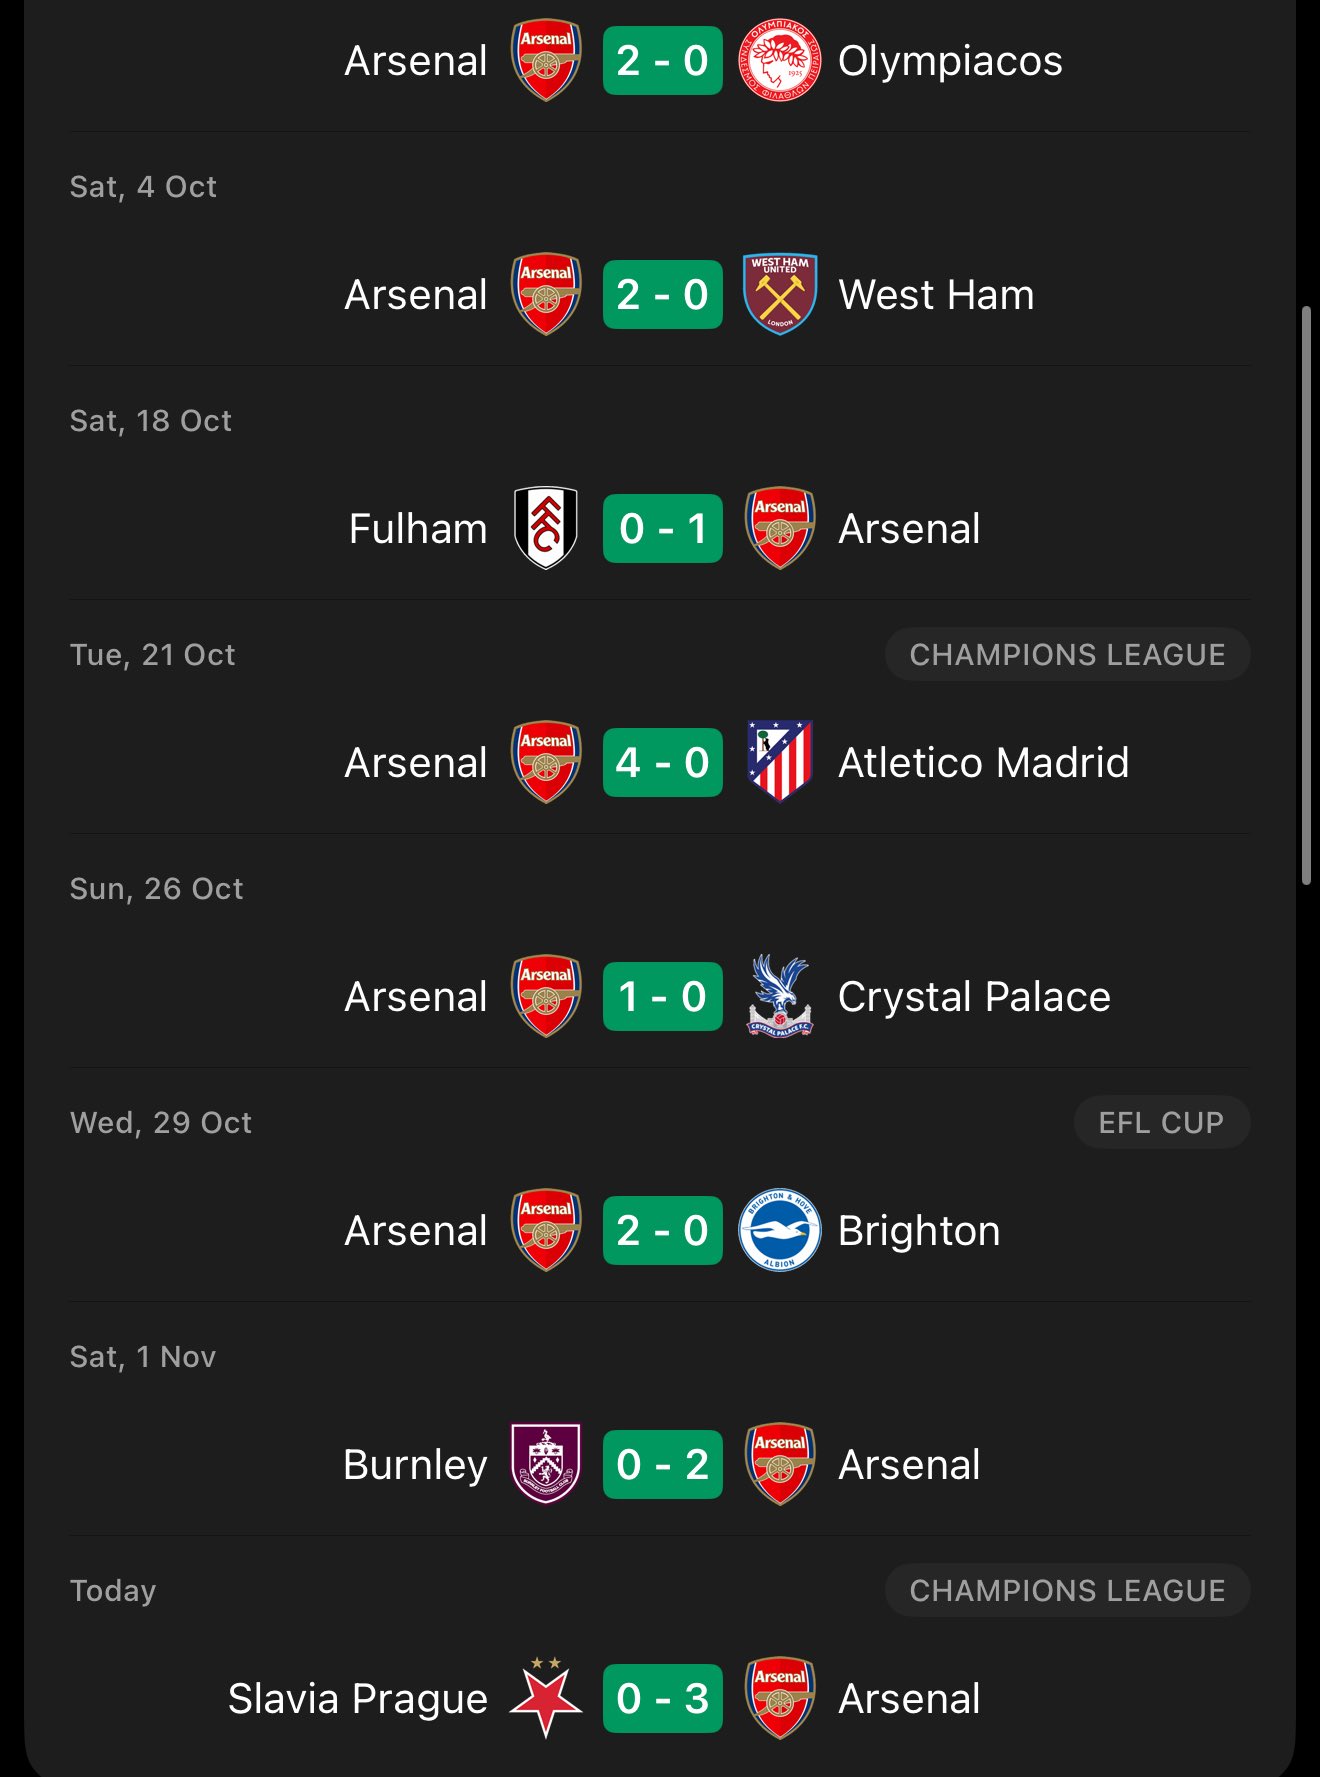Tap the Slavia Prague 0 - 3 score
Image resolution: width=1320 pixels, height=1777 pixels.
[x=663, y=1698]
